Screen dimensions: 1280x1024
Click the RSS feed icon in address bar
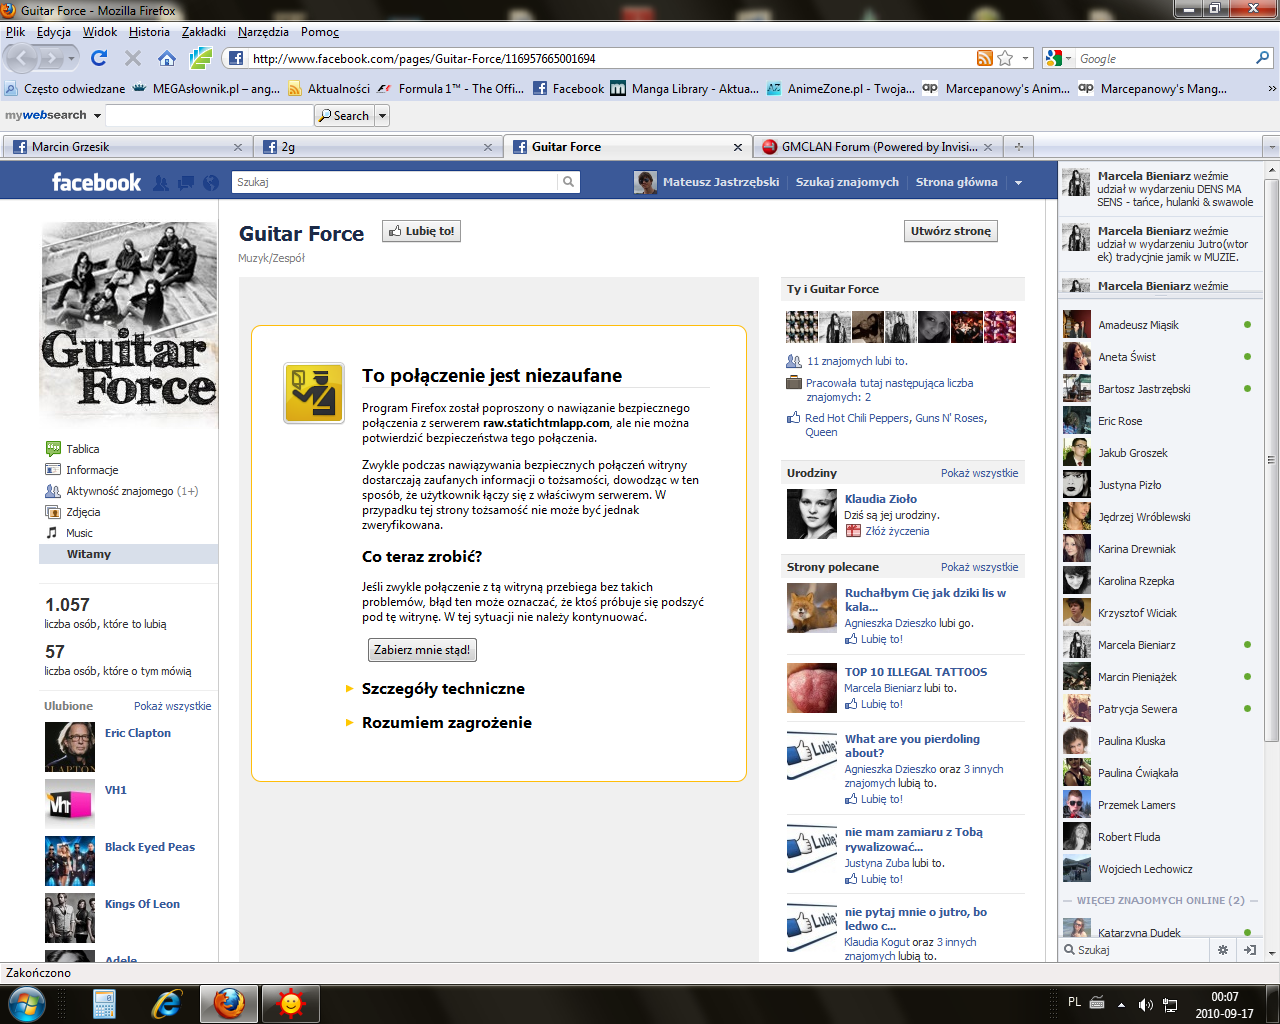pyautogui.click(x=984, y=58)
